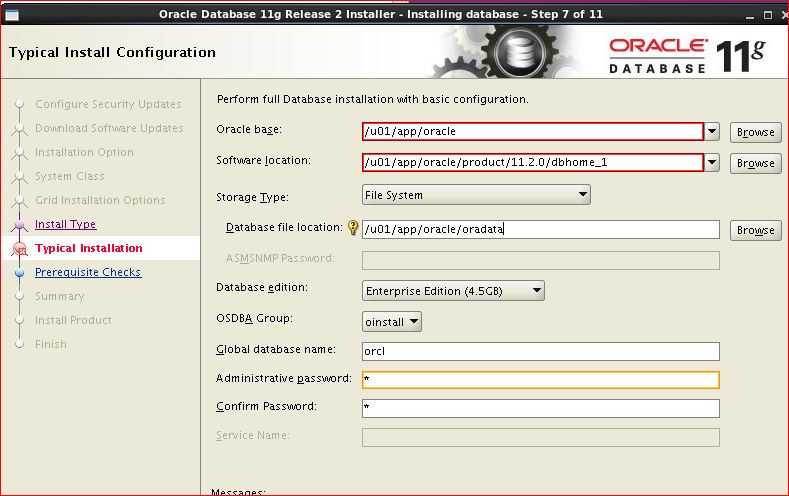Viewport: 789px width, 496px height.
Task: Maximize the Oracle installer window
Action: pyautogui.click(x=768, y=16)
